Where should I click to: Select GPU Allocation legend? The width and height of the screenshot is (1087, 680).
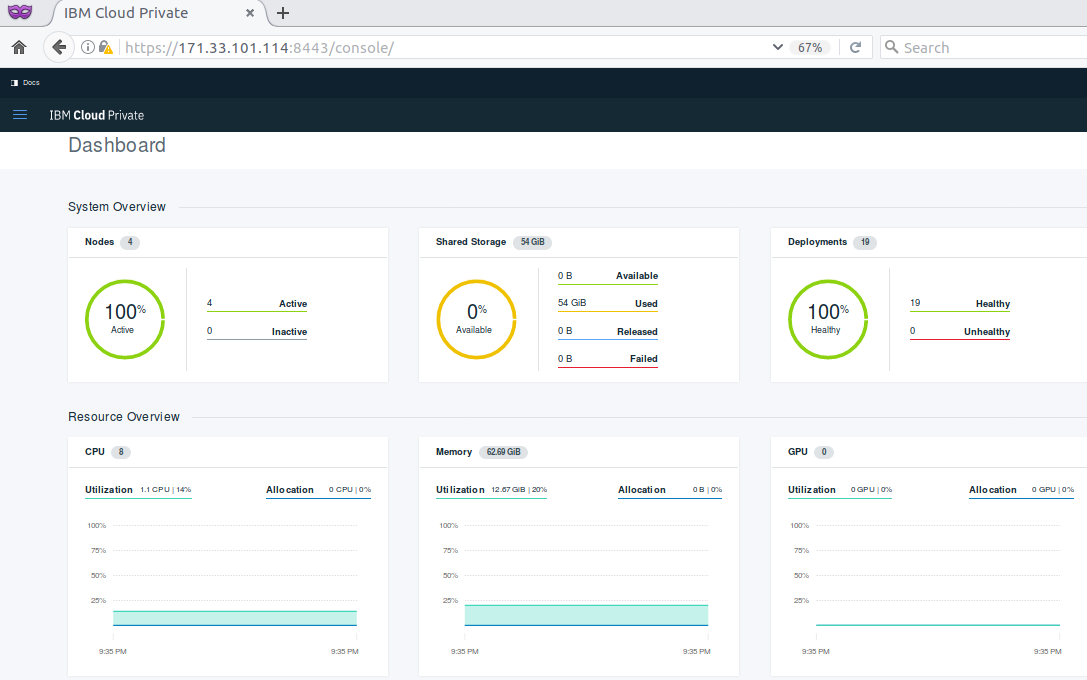[x=1021, y=490]
